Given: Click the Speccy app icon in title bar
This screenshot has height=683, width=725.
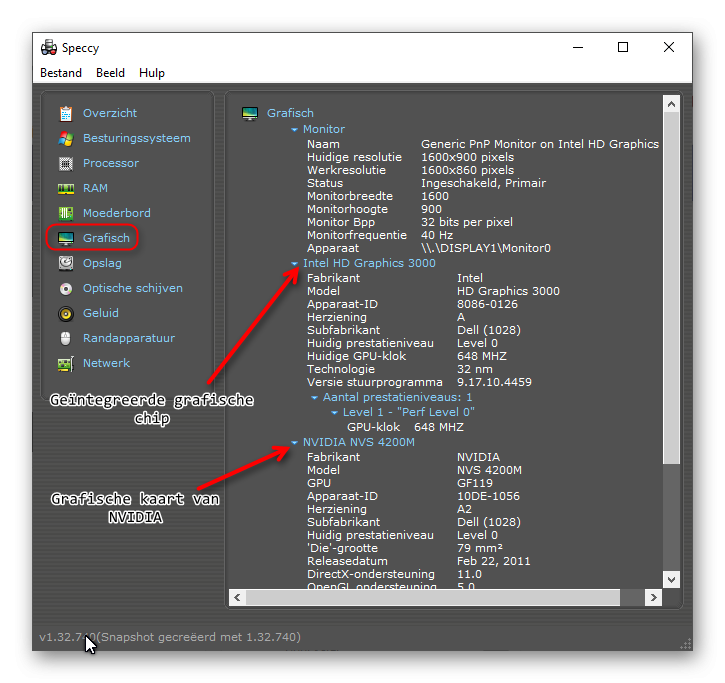Looking at the screenshot, I should tap(49, 48).
